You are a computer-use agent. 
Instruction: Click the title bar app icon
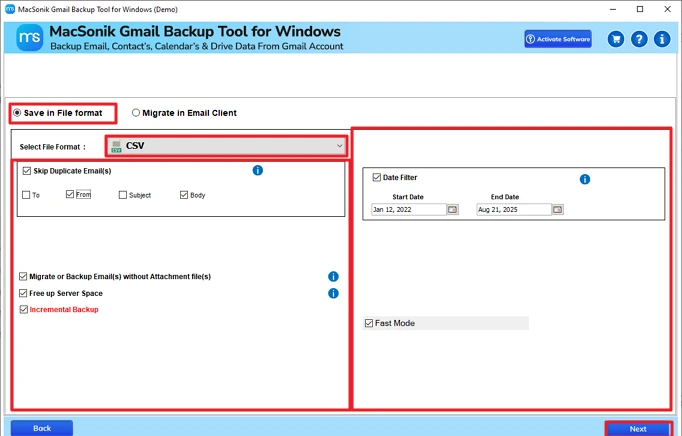click(x=10, y=9)
